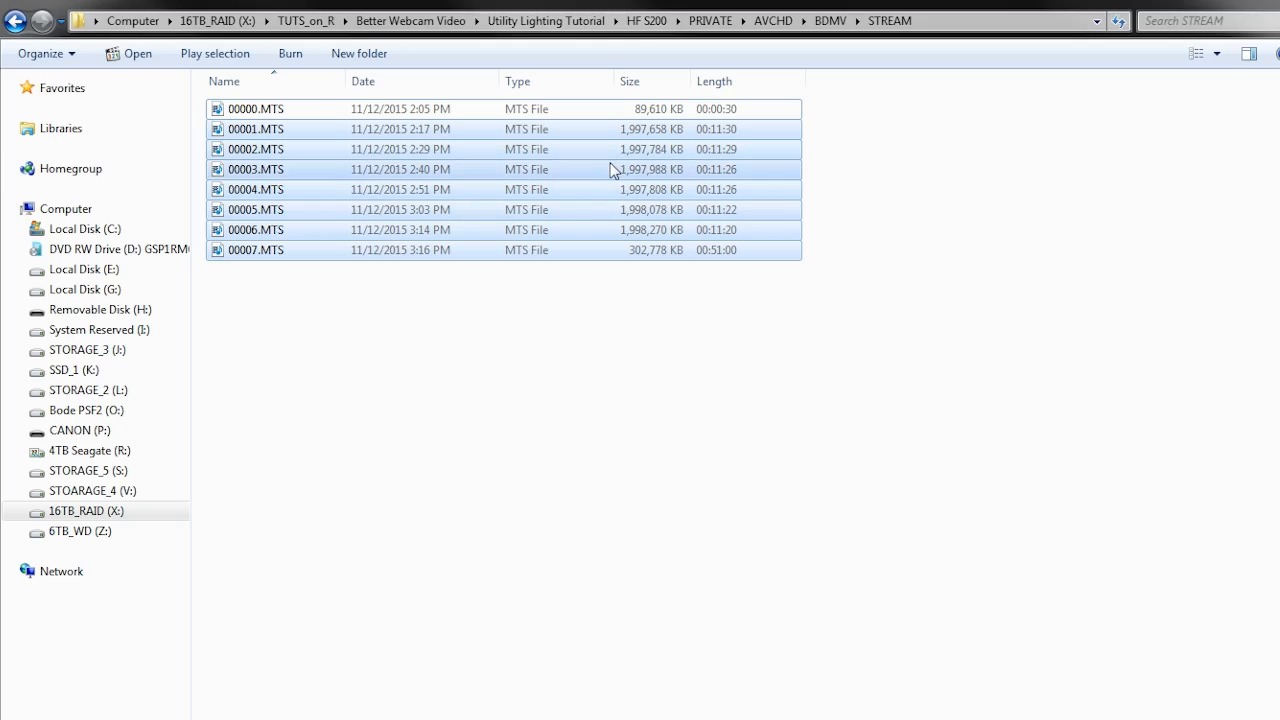Open Removable Disk (H:)
1280x720 pixels.
[x=100, y=309]
